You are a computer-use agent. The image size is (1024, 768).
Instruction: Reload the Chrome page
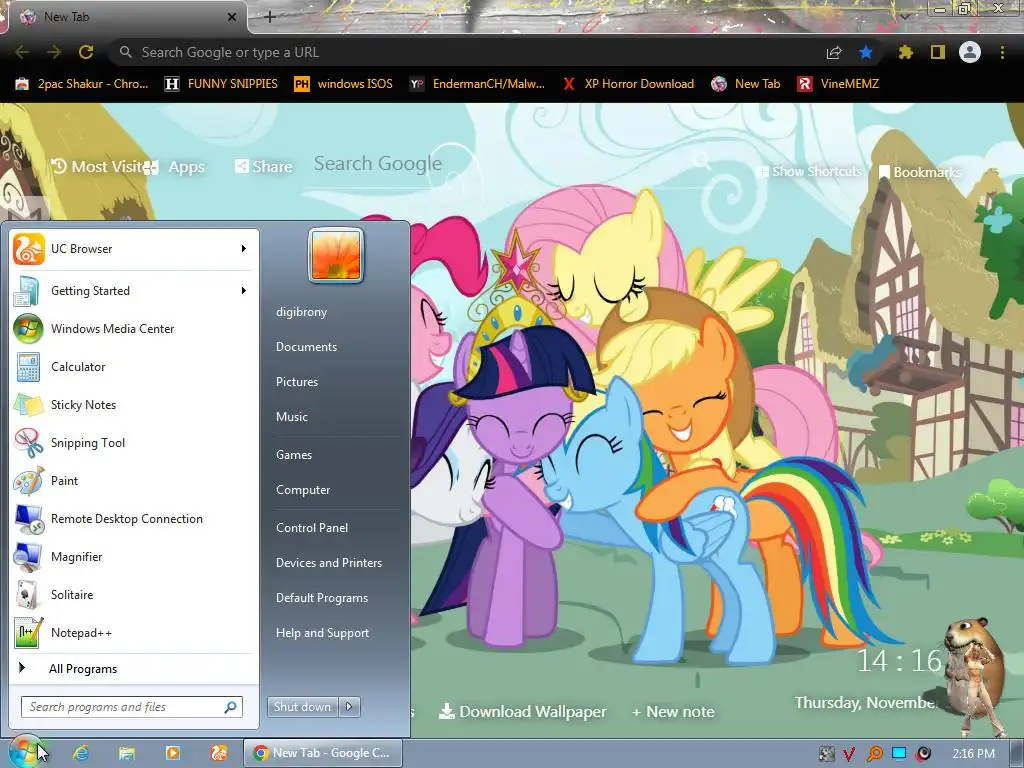tap(86, 52)
